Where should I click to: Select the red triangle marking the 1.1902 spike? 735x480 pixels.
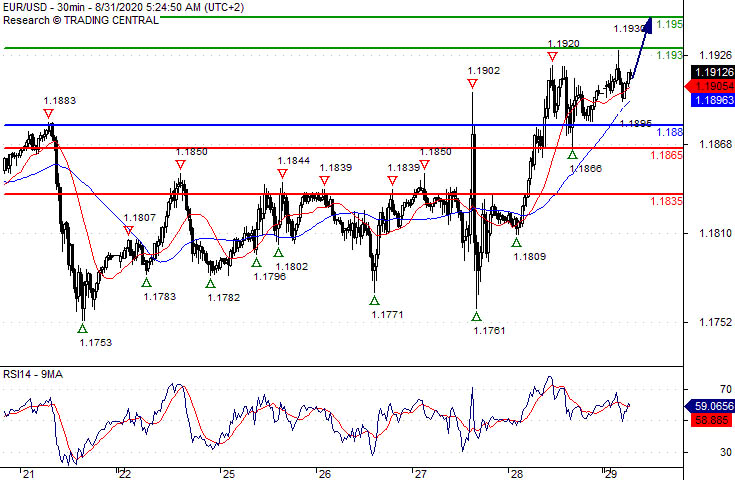click(x=472, y=84)
